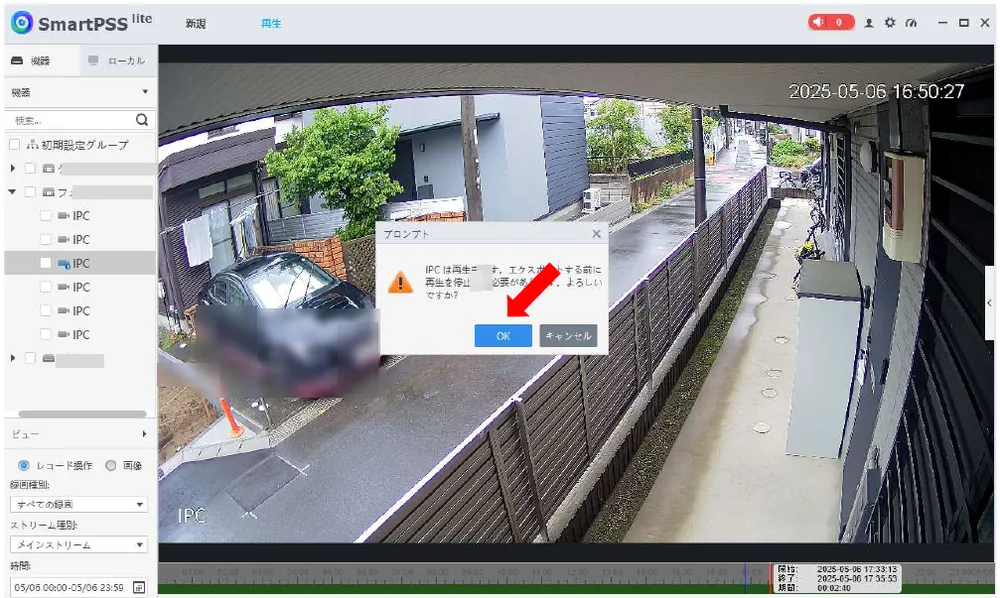Open the user account icon
Viewport: 1000px width, 598px height.
[868, 23]
